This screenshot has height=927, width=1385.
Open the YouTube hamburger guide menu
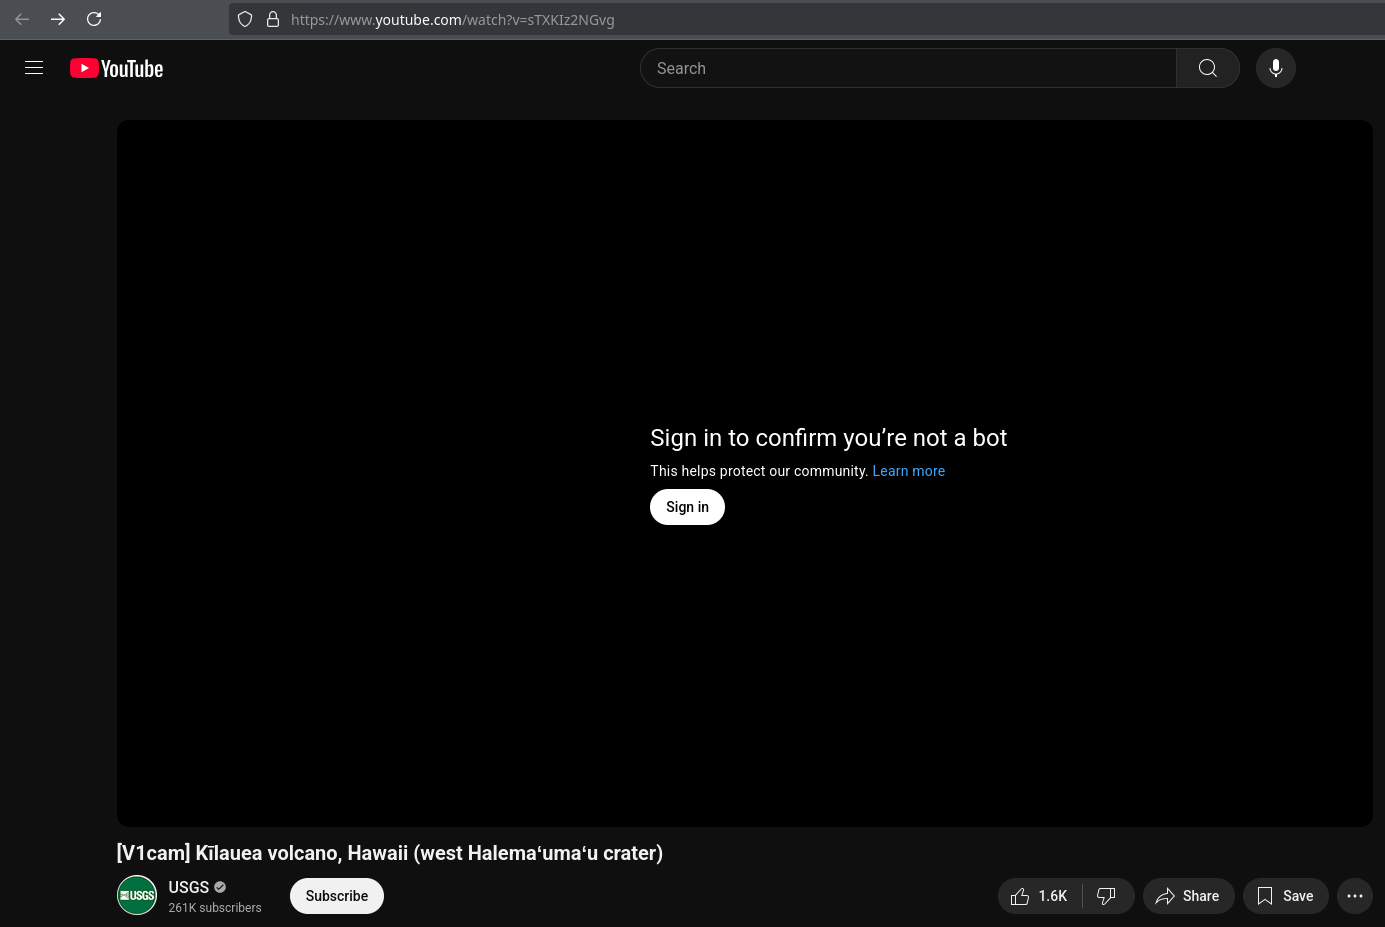click(x=34, y=68)
